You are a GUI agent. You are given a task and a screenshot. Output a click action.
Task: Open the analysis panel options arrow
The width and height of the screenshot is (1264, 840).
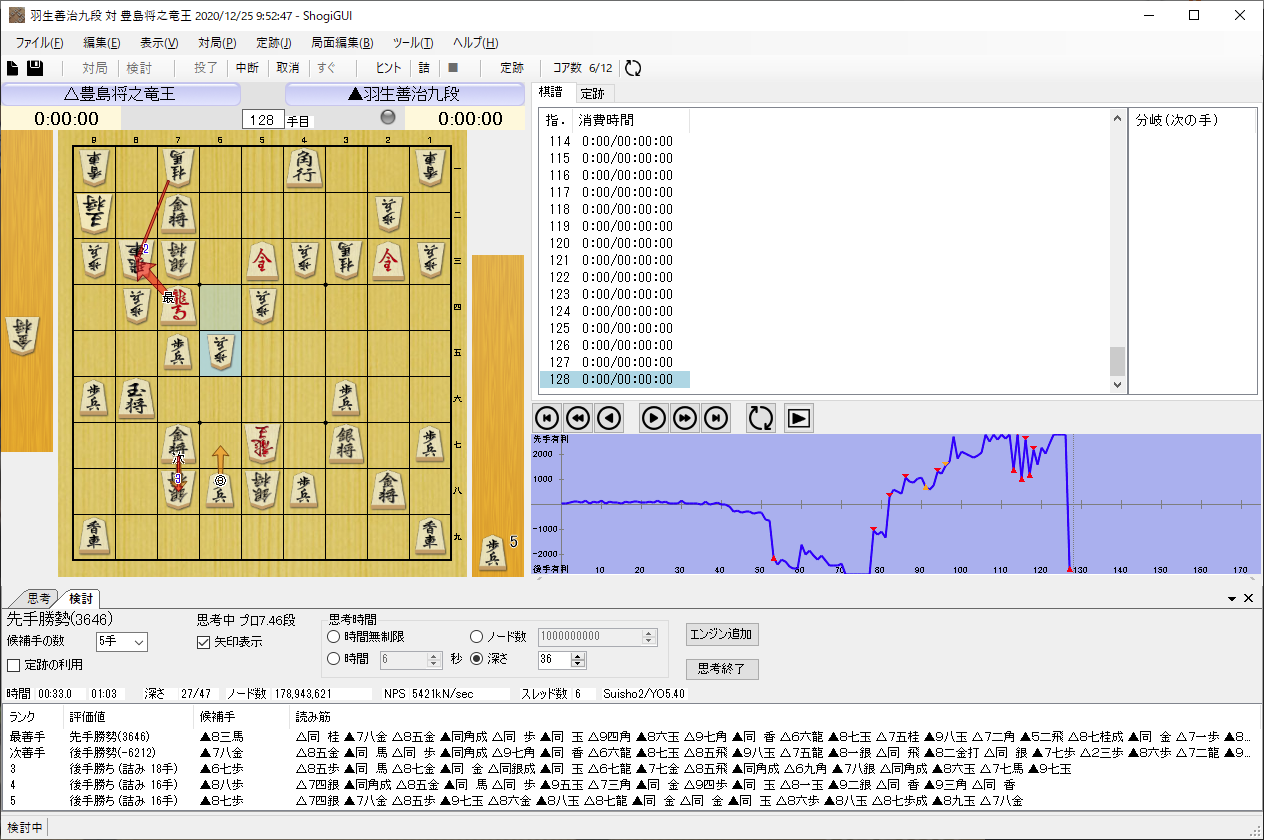point(1232,598)
